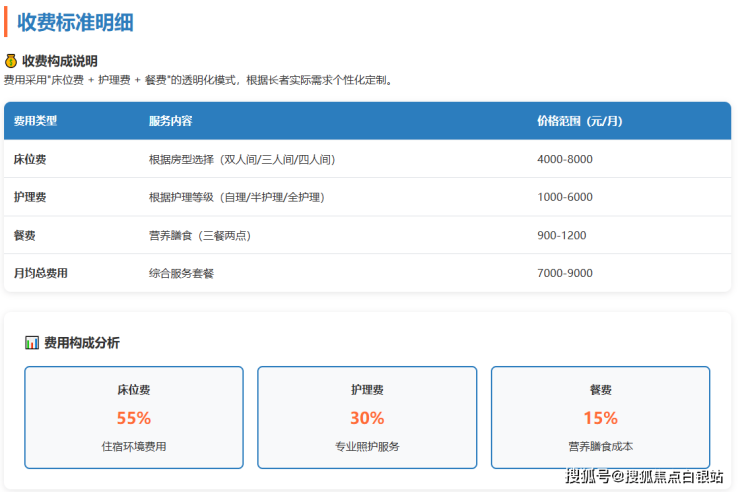Open the 护理费 30% analysis card
The width and height of the screenshot is (740, 492).
pos(367,417)
